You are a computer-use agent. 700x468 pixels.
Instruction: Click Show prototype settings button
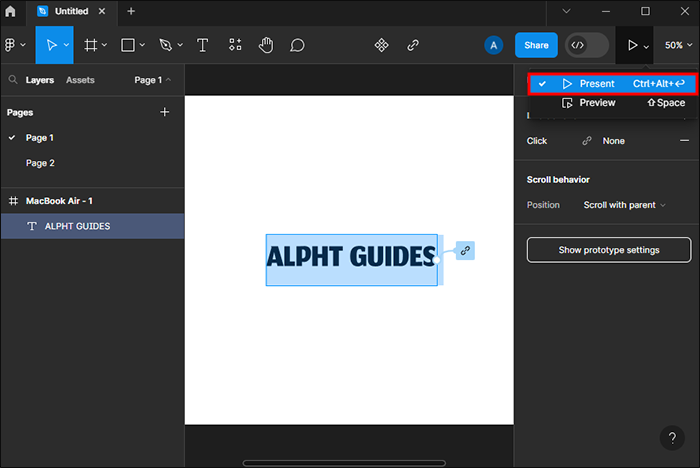tap(608, 249)
